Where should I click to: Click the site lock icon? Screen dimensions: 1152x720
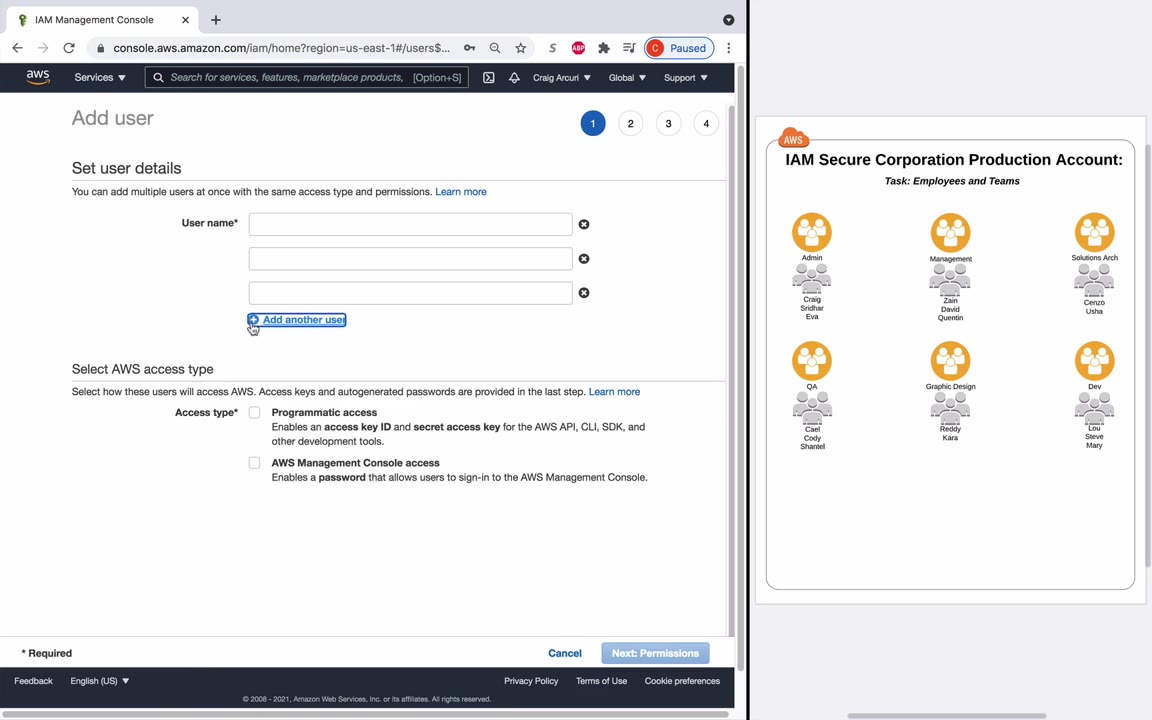pos(101,48)
